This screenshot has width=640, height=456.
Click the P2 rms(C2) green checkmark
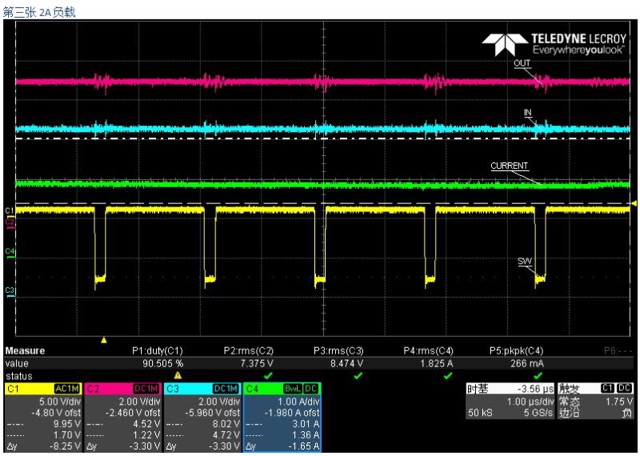point(268,375)
